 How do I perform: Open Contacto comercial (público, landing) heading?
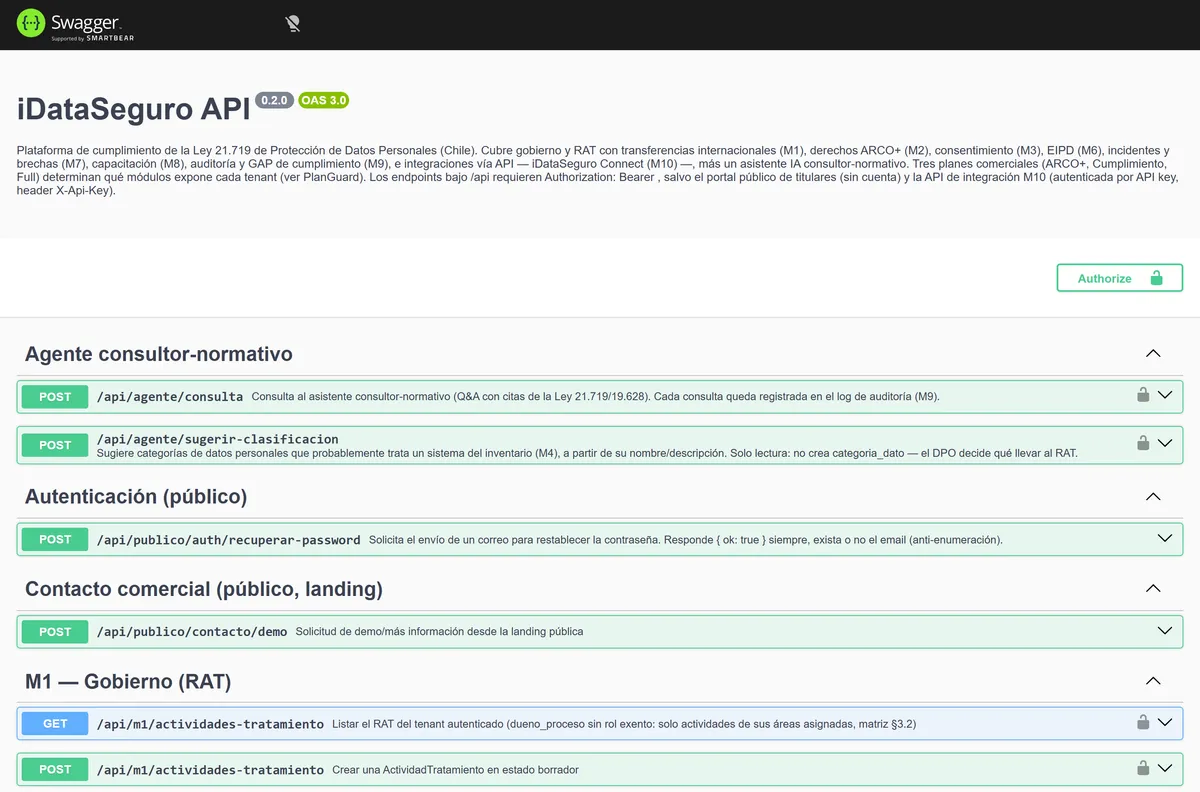tap(204, 589)
